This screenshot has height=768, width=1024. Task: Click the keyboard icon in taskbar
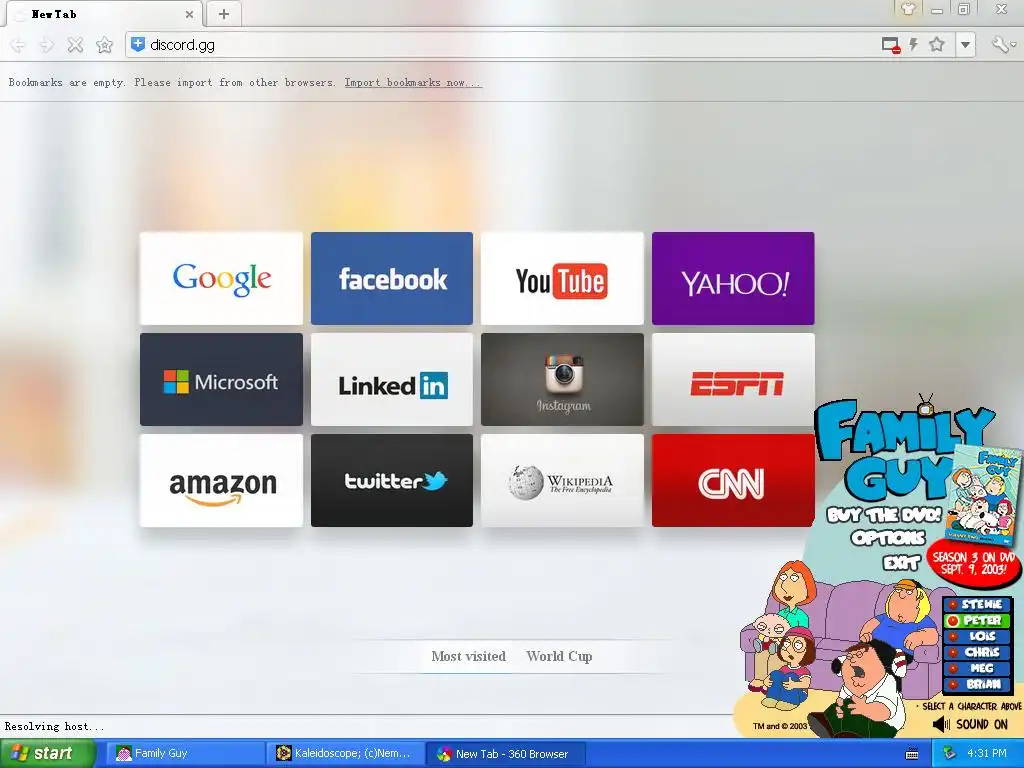(912, 754)
